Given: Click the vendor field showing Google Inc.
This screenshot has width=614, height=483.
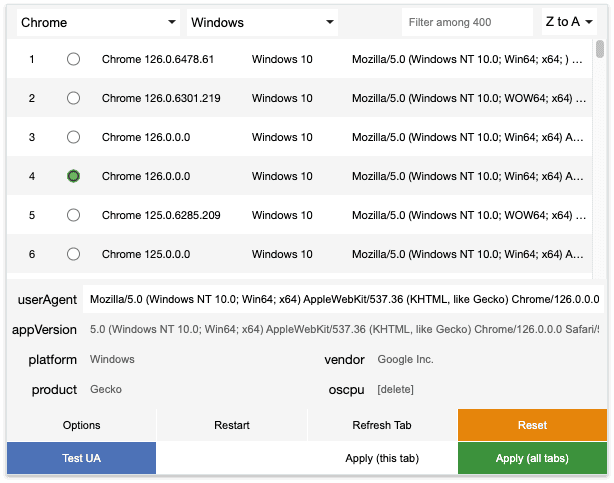Looking at the screenshot, I should 488,359.
